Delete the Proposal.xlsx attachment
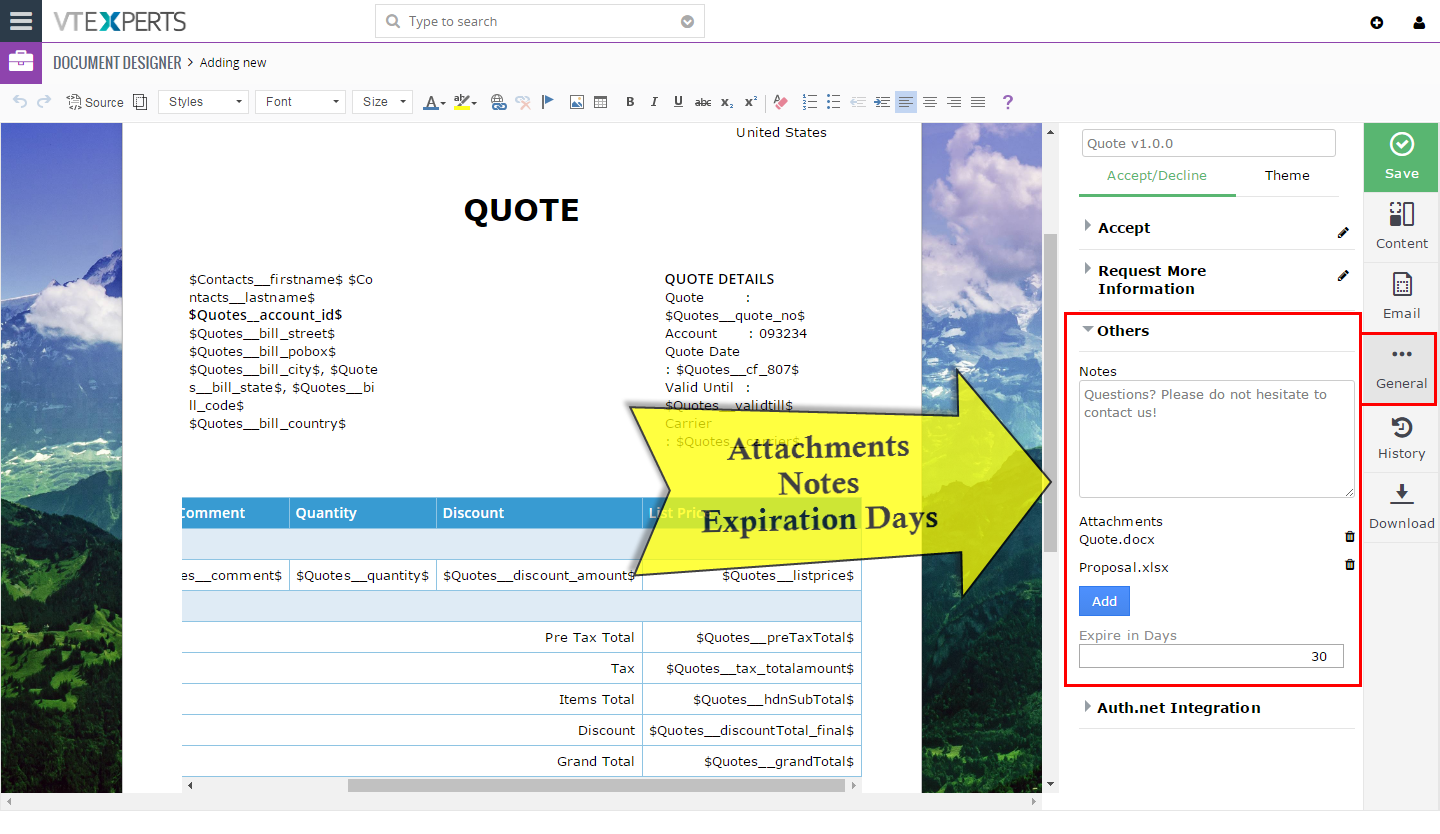Screen dimensions: 1440x834 [1349, 565]
